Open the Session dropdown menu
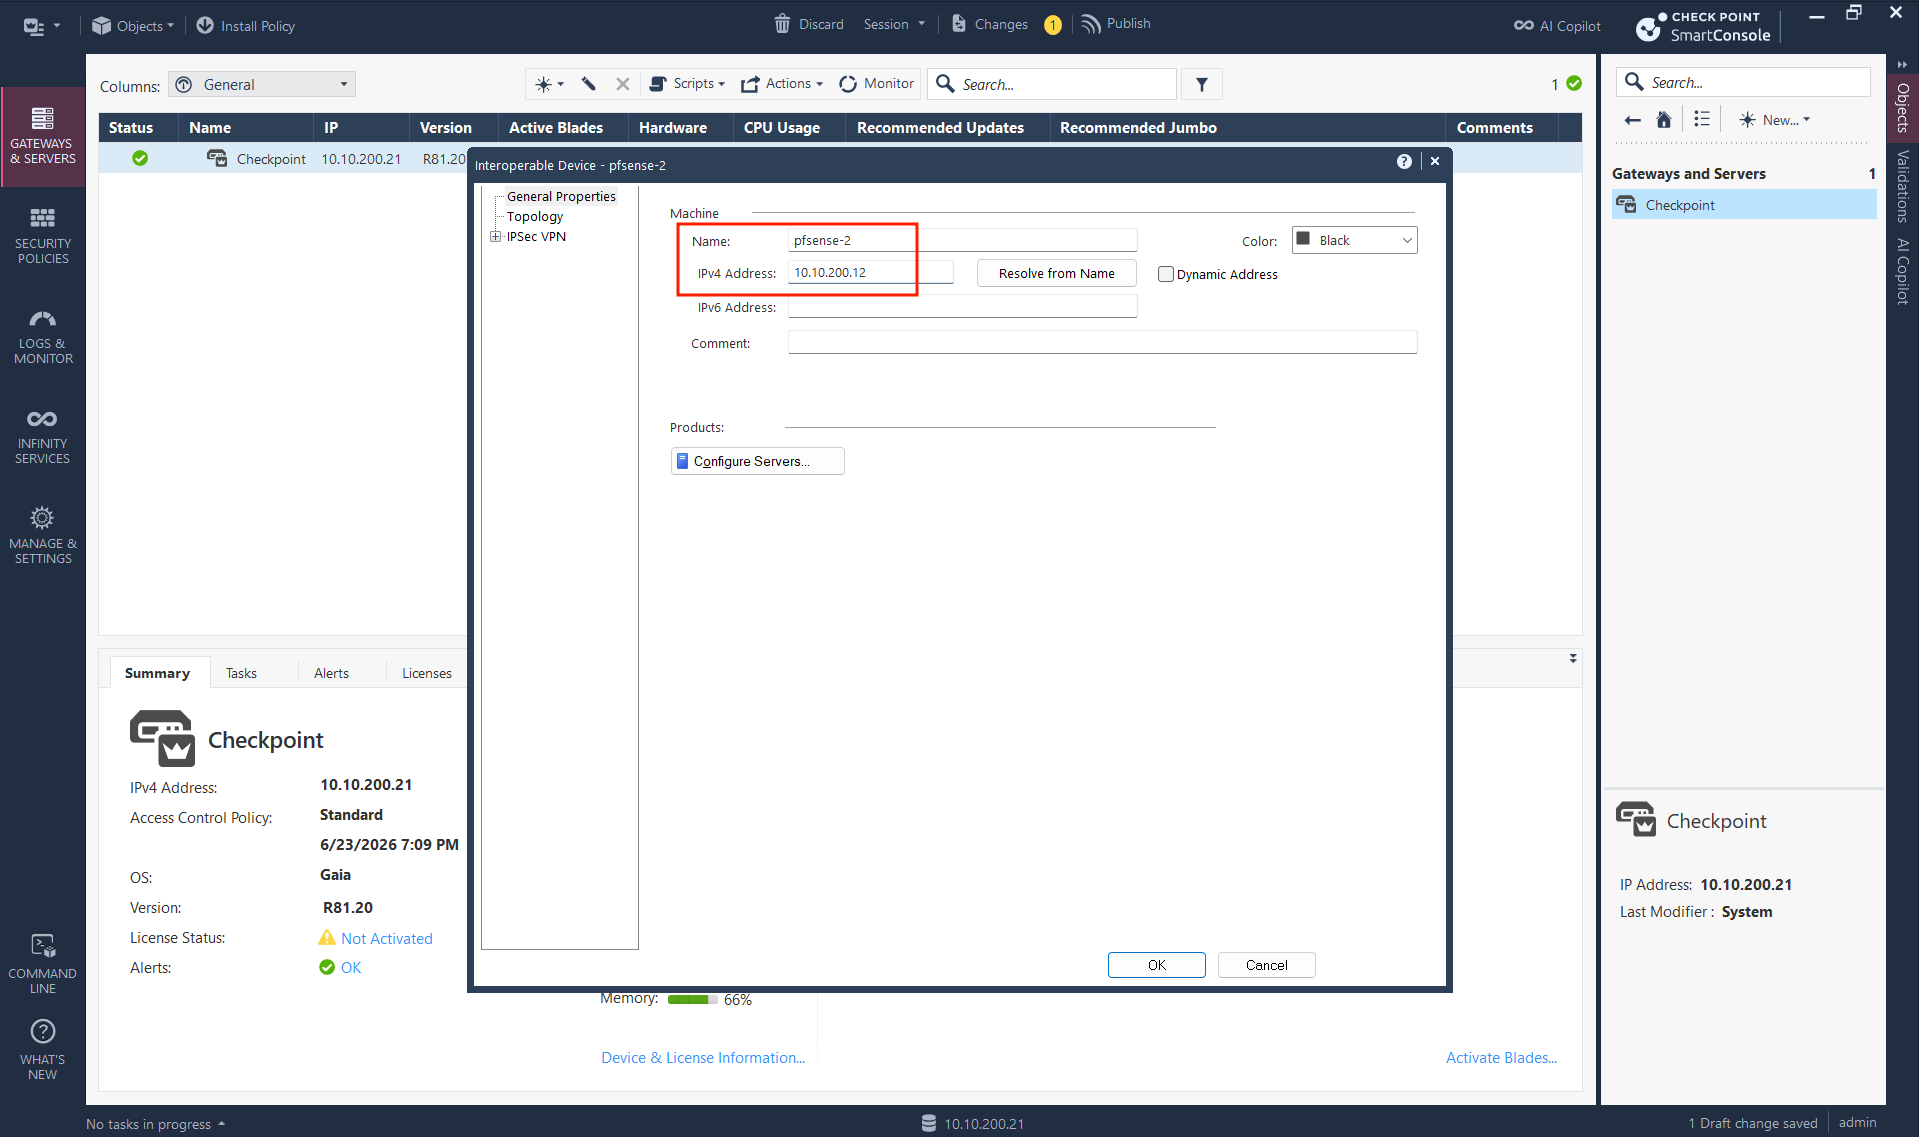This screenshot has height=1137, width=1919. [x=895, y=24]
